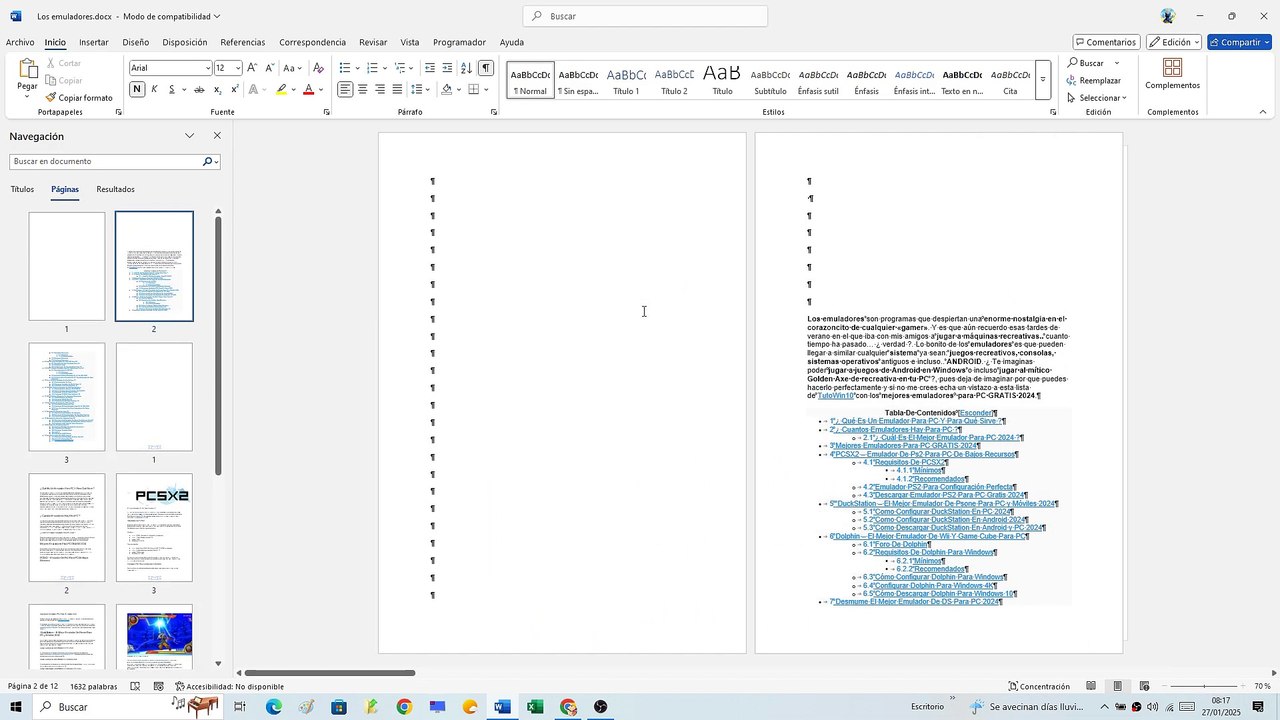1280x720 pixels.
Task: Click the Decrease Indent icon
Action: 430,68
